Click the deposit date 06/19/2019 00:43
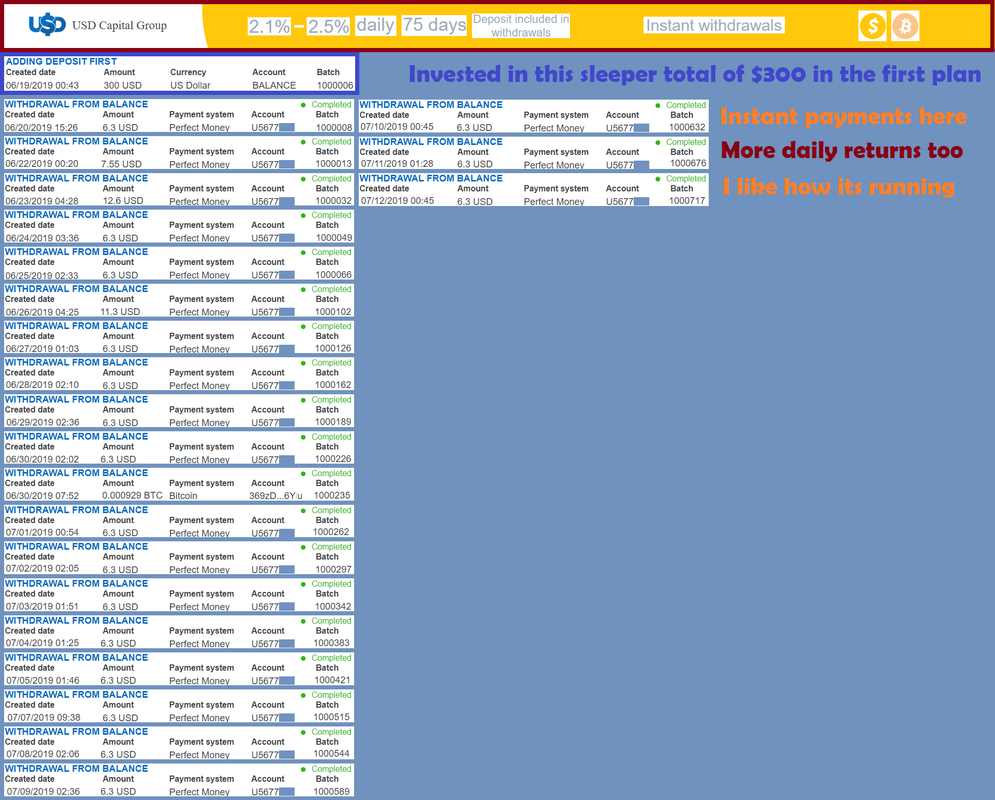 (43, 85)
